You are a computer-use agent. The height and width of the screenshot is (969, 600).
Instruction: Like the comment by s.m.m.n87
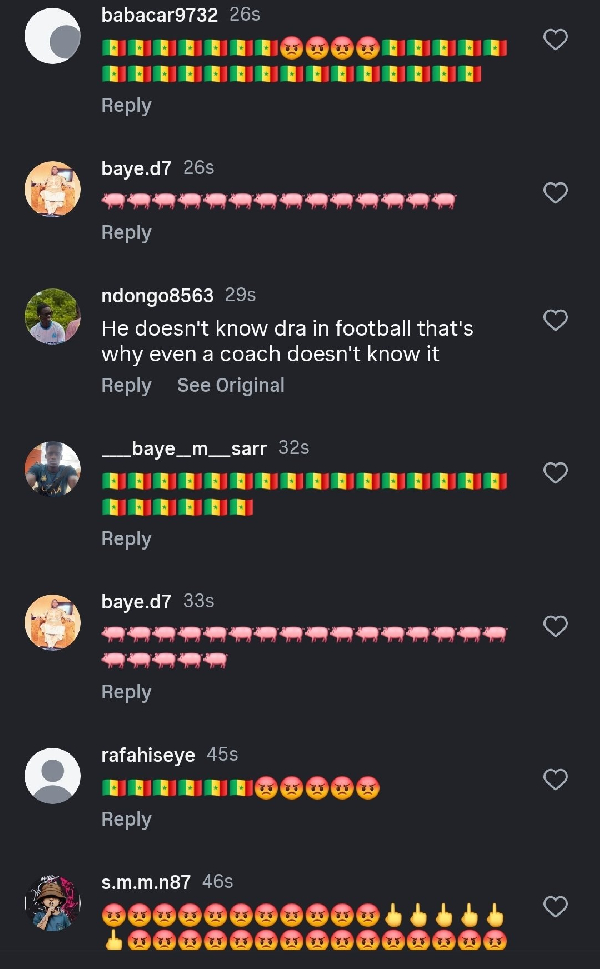point(554,907)
